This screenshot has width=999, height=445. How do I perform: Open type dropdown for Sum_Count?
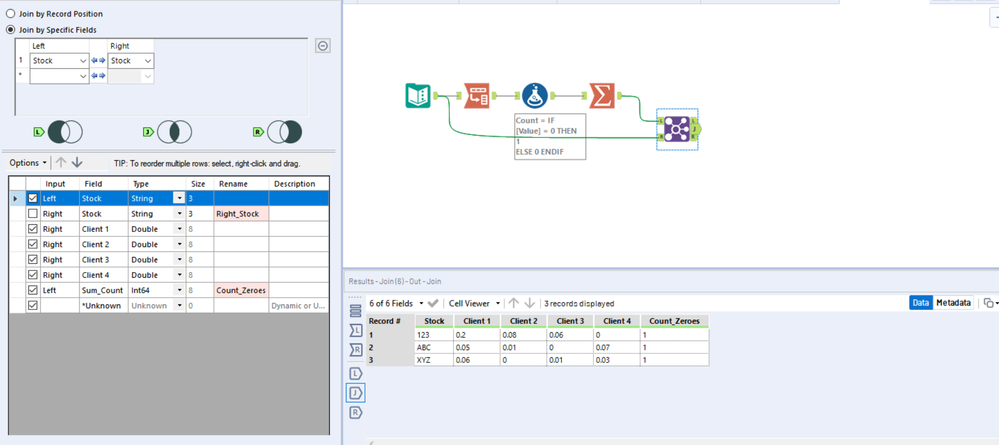click(180, 290)
